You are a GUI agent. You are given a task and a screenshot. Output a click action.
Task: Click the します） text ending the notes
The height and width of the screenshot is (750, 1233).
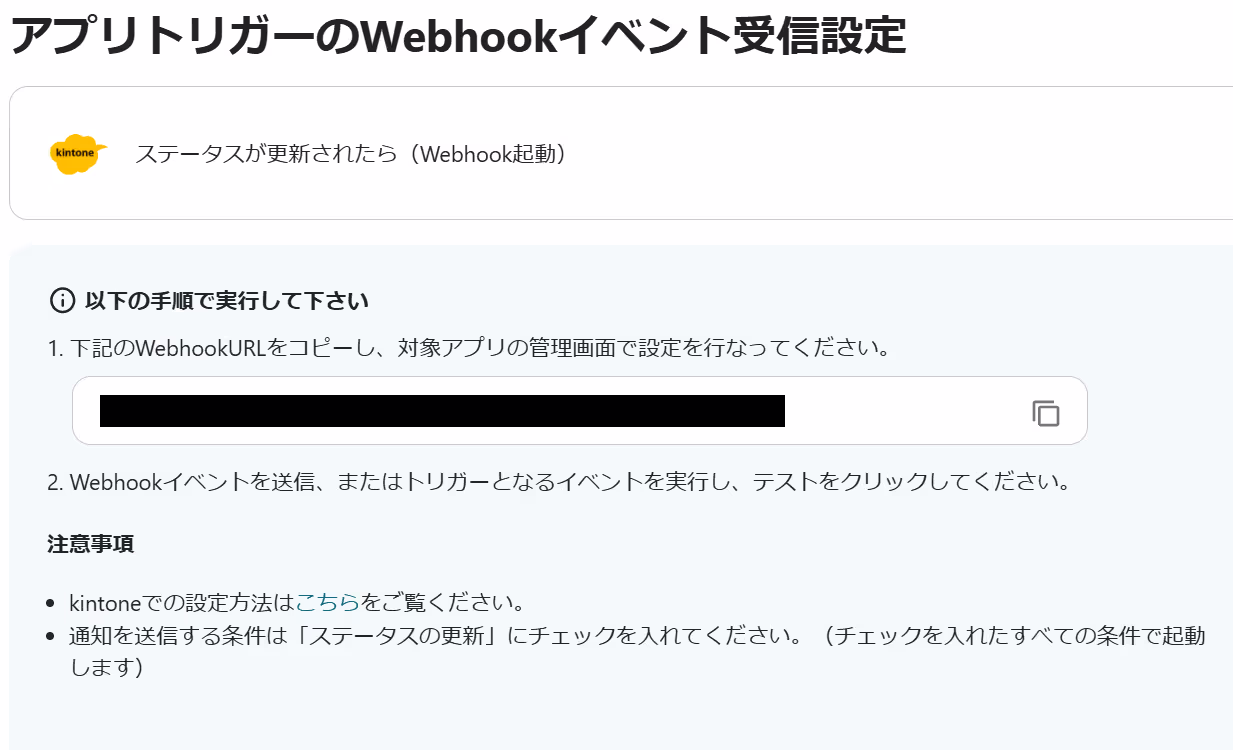107,667
